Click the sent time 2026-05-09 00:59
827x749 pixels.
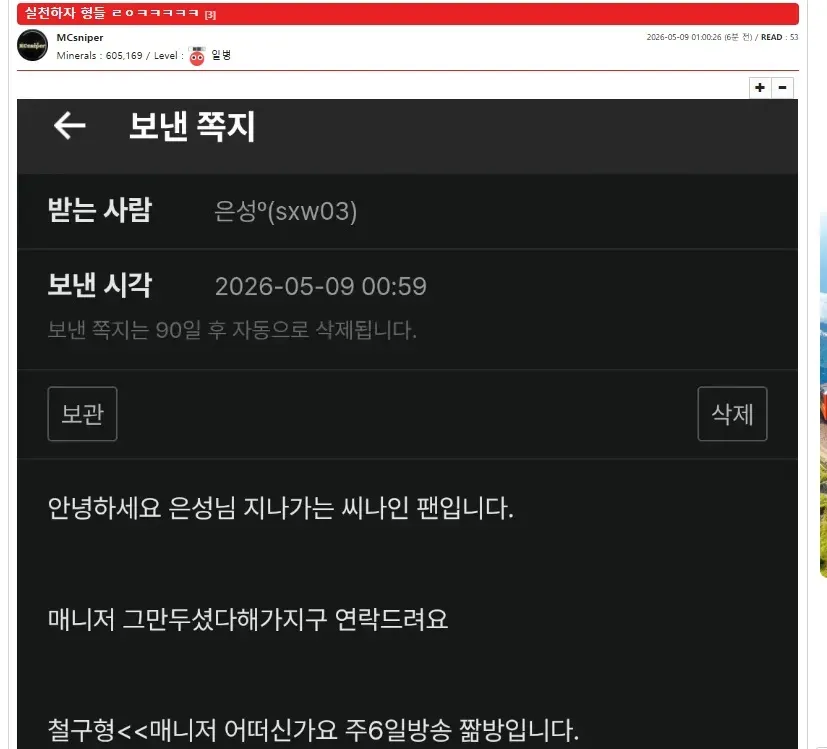pos(321,286)
